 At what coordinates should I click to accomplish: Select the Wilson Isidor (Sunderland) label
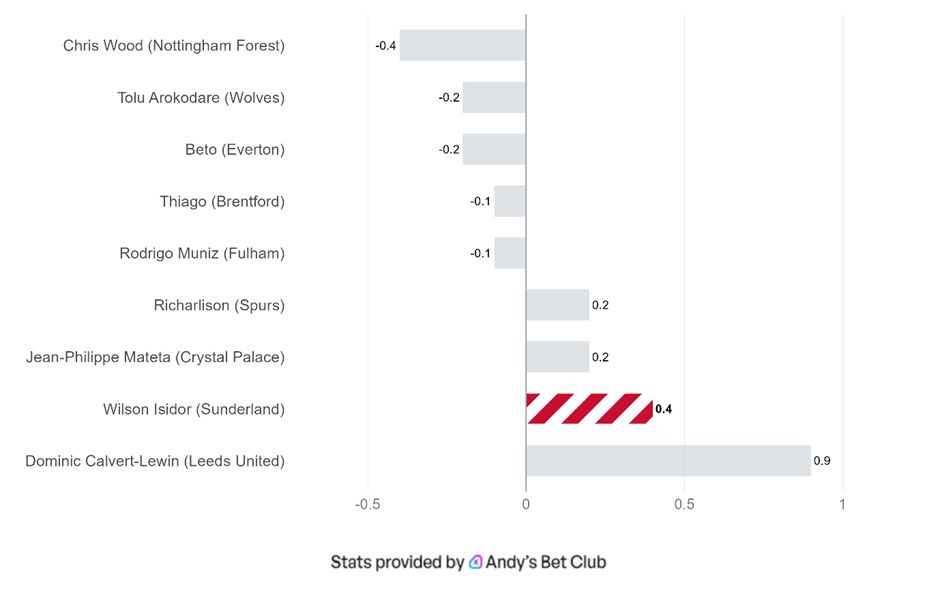(x=194, y=409)
